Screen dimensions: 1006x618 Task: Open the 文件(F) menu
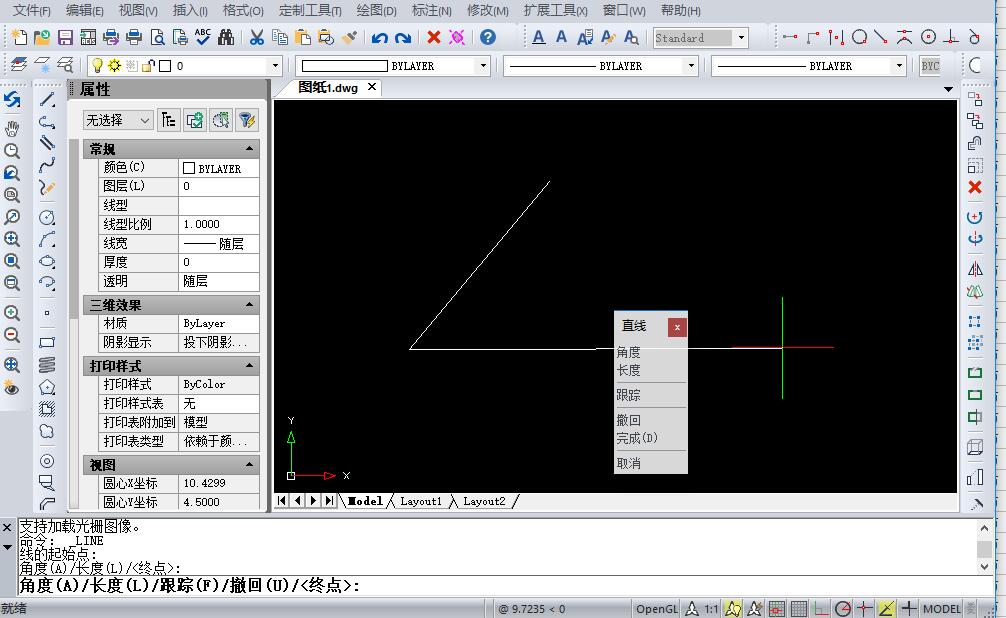pyautogui.click(x=31, y=10)
